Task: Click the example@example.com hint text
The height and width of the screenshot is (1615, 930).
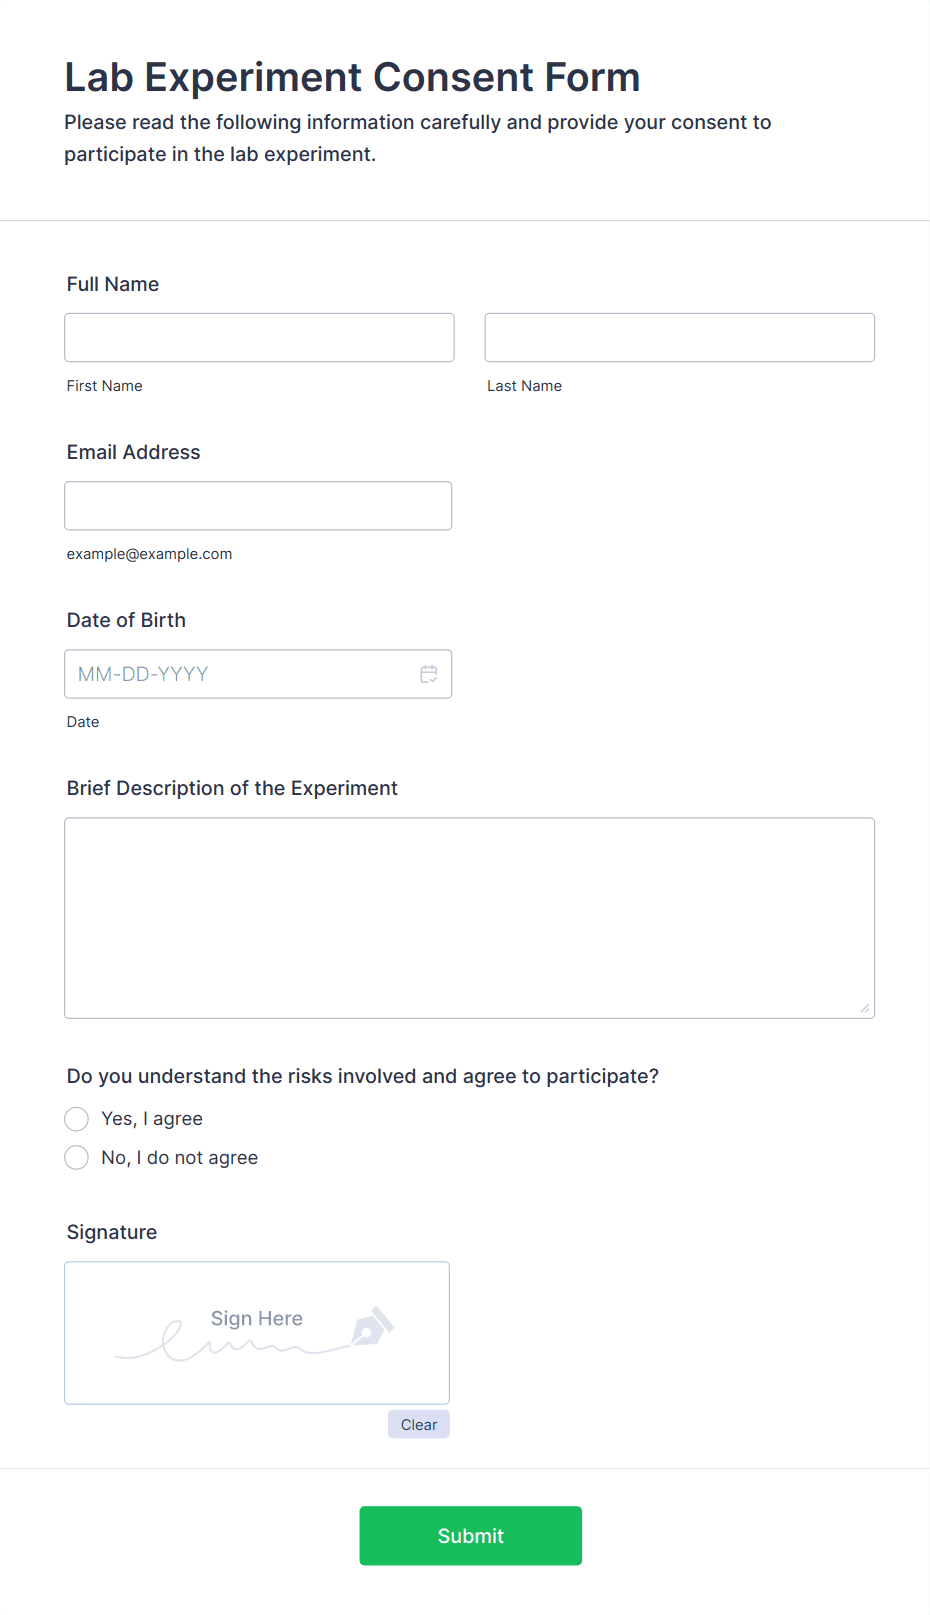Action: click(149, 554)
